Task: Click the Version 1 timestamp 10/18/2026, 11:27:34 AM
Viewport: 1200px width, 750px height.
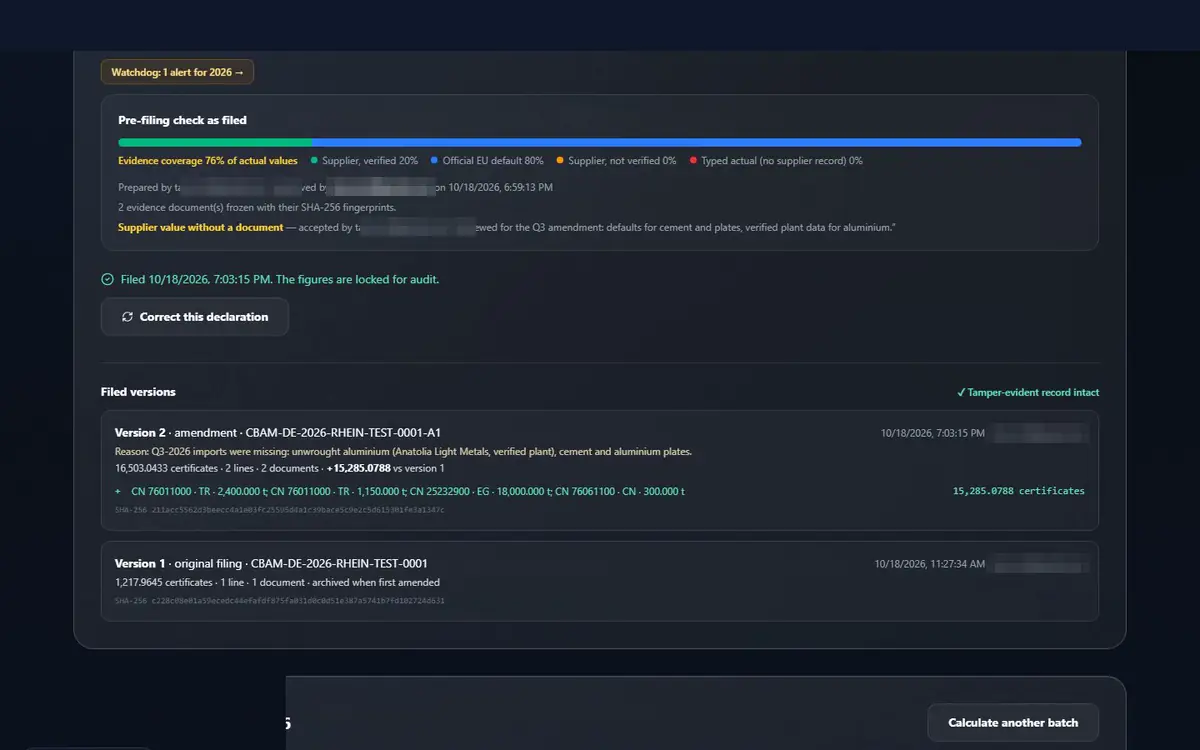Action: coord(930,564)
